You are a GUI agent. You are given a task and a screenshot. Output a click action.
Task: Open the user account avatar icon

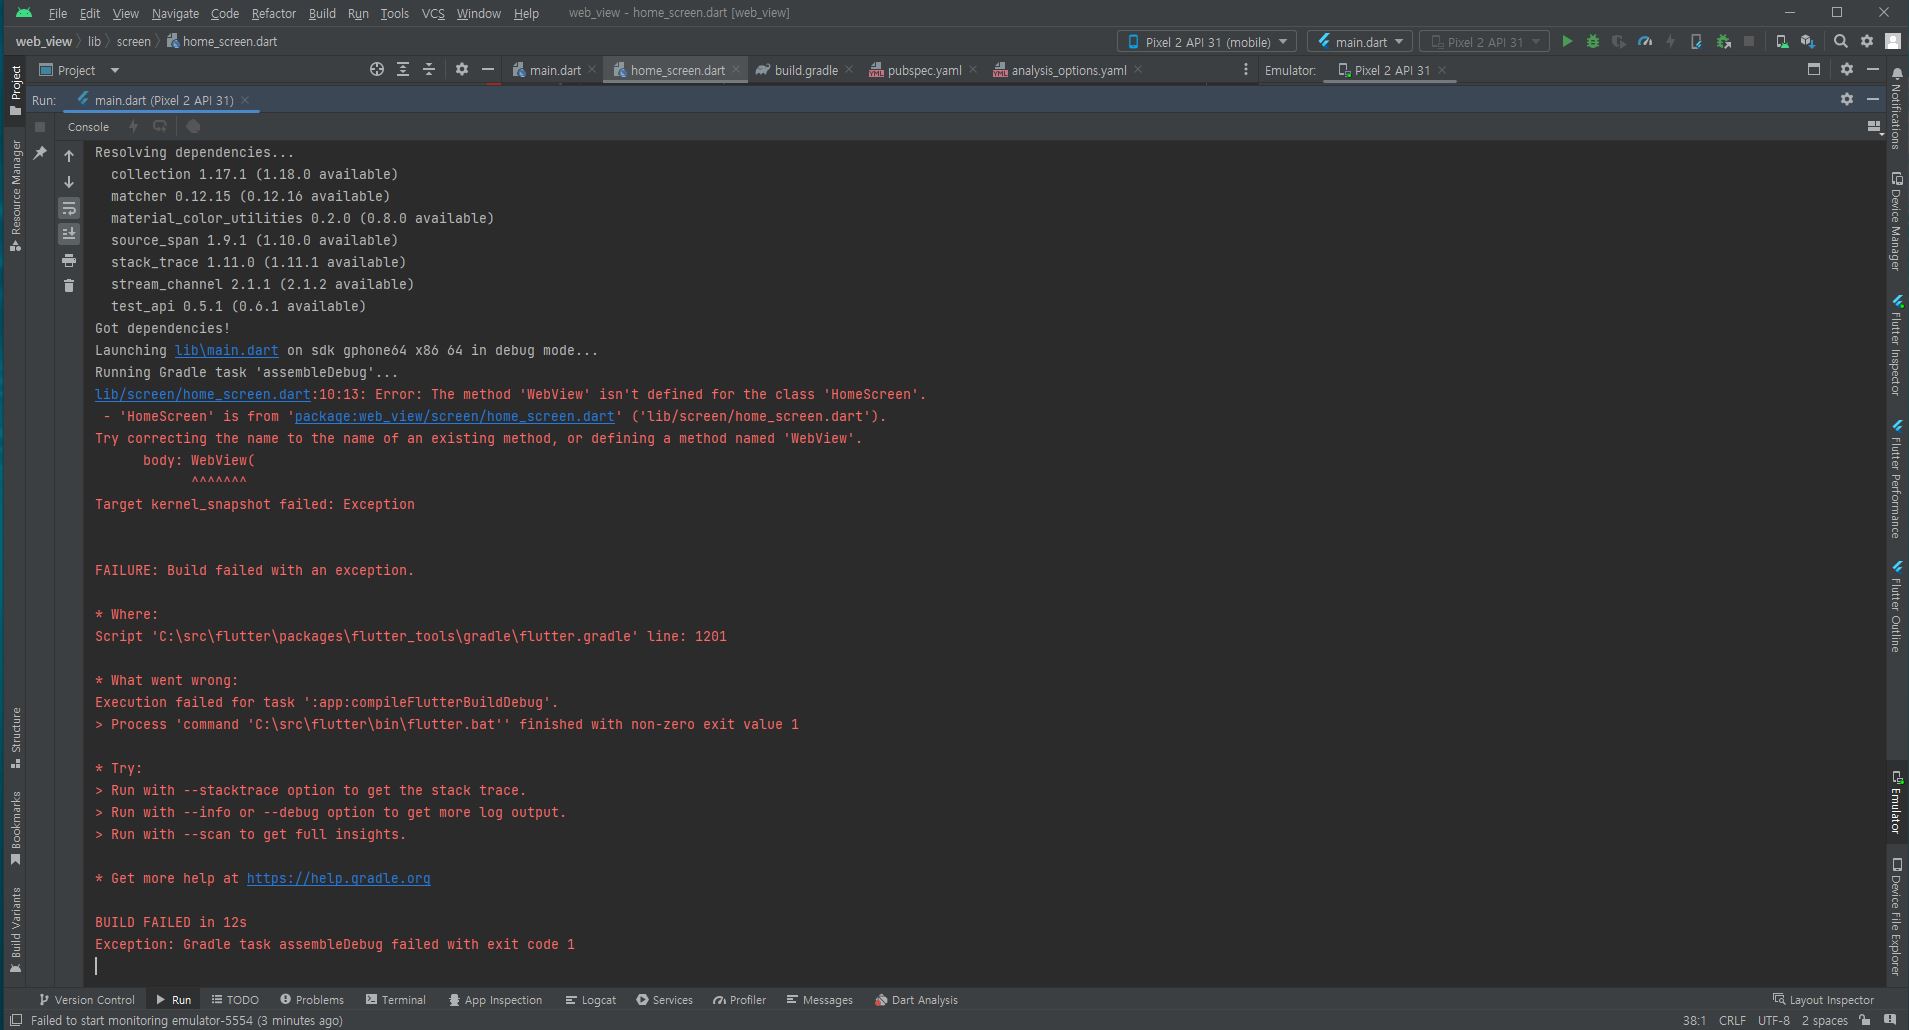[x=1892, y=42]
